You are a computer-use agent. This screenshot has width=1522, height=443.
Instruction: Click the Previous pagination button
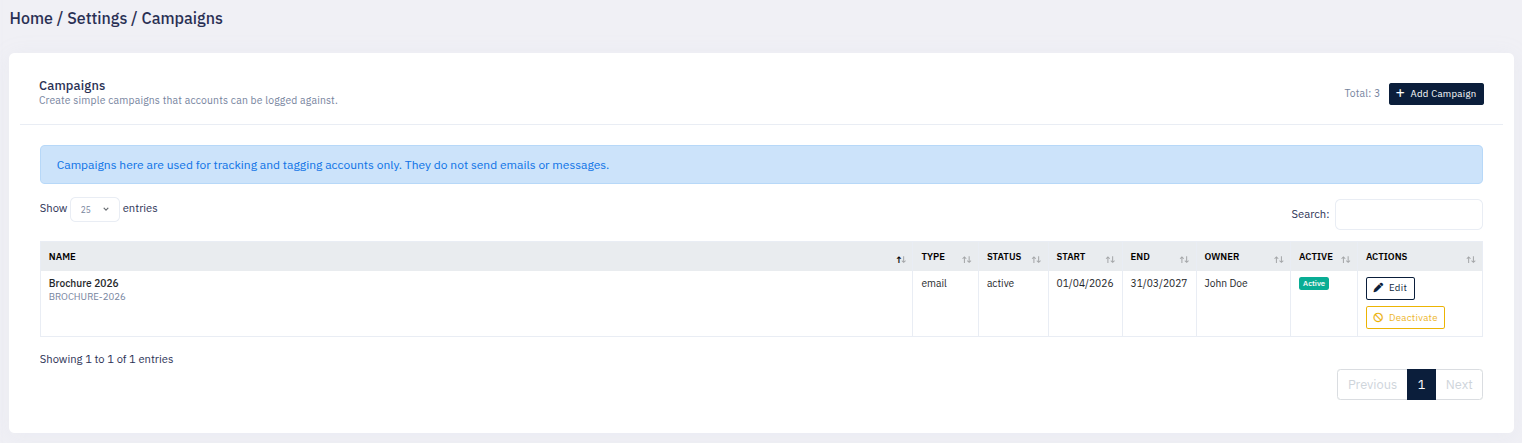click(x=1372, y=385)
